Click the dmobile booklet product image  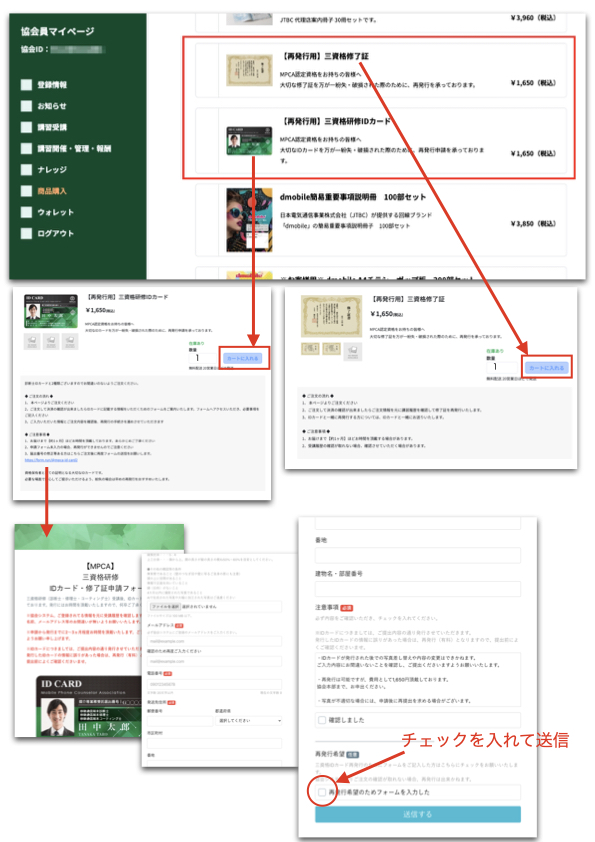(249, 220)
